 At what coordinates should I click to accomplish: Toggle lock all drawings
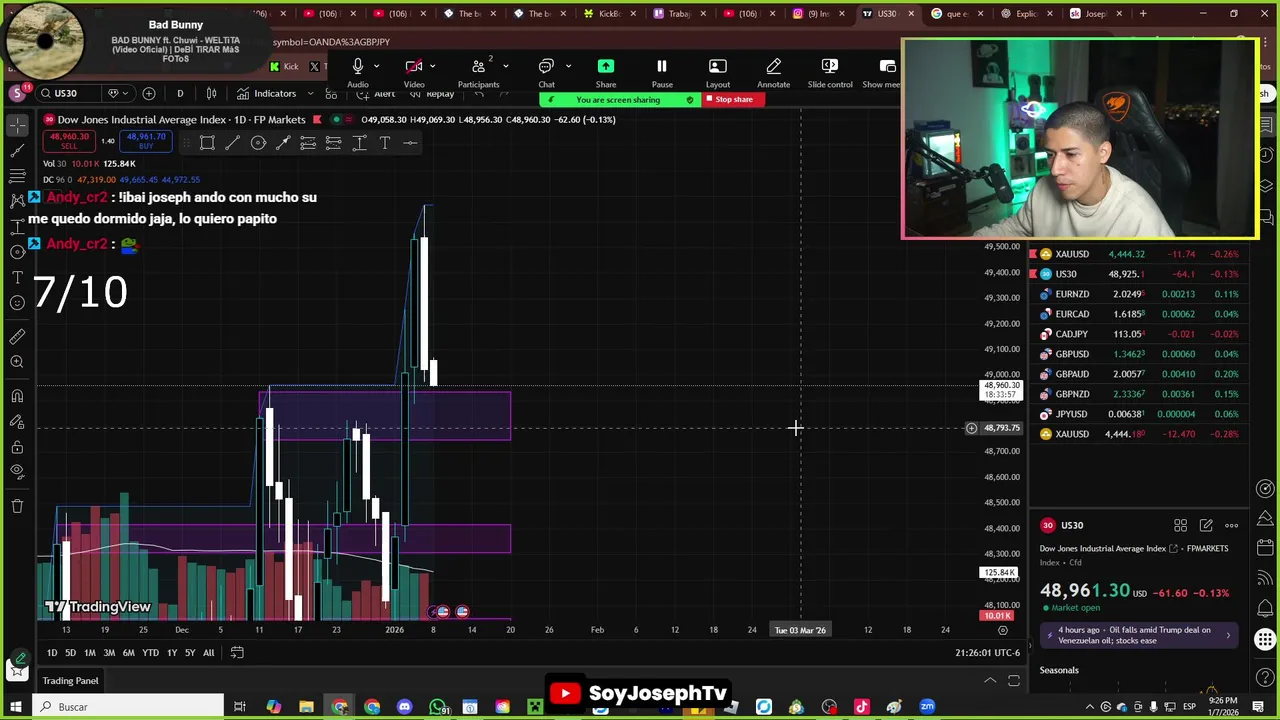click(17, 447)
